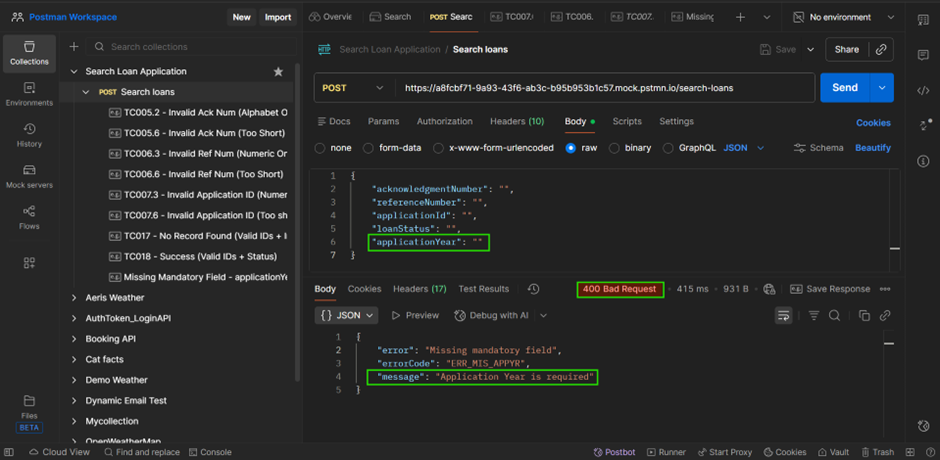Send the request
Screen dimensions: 940x460
pos(845,88)
